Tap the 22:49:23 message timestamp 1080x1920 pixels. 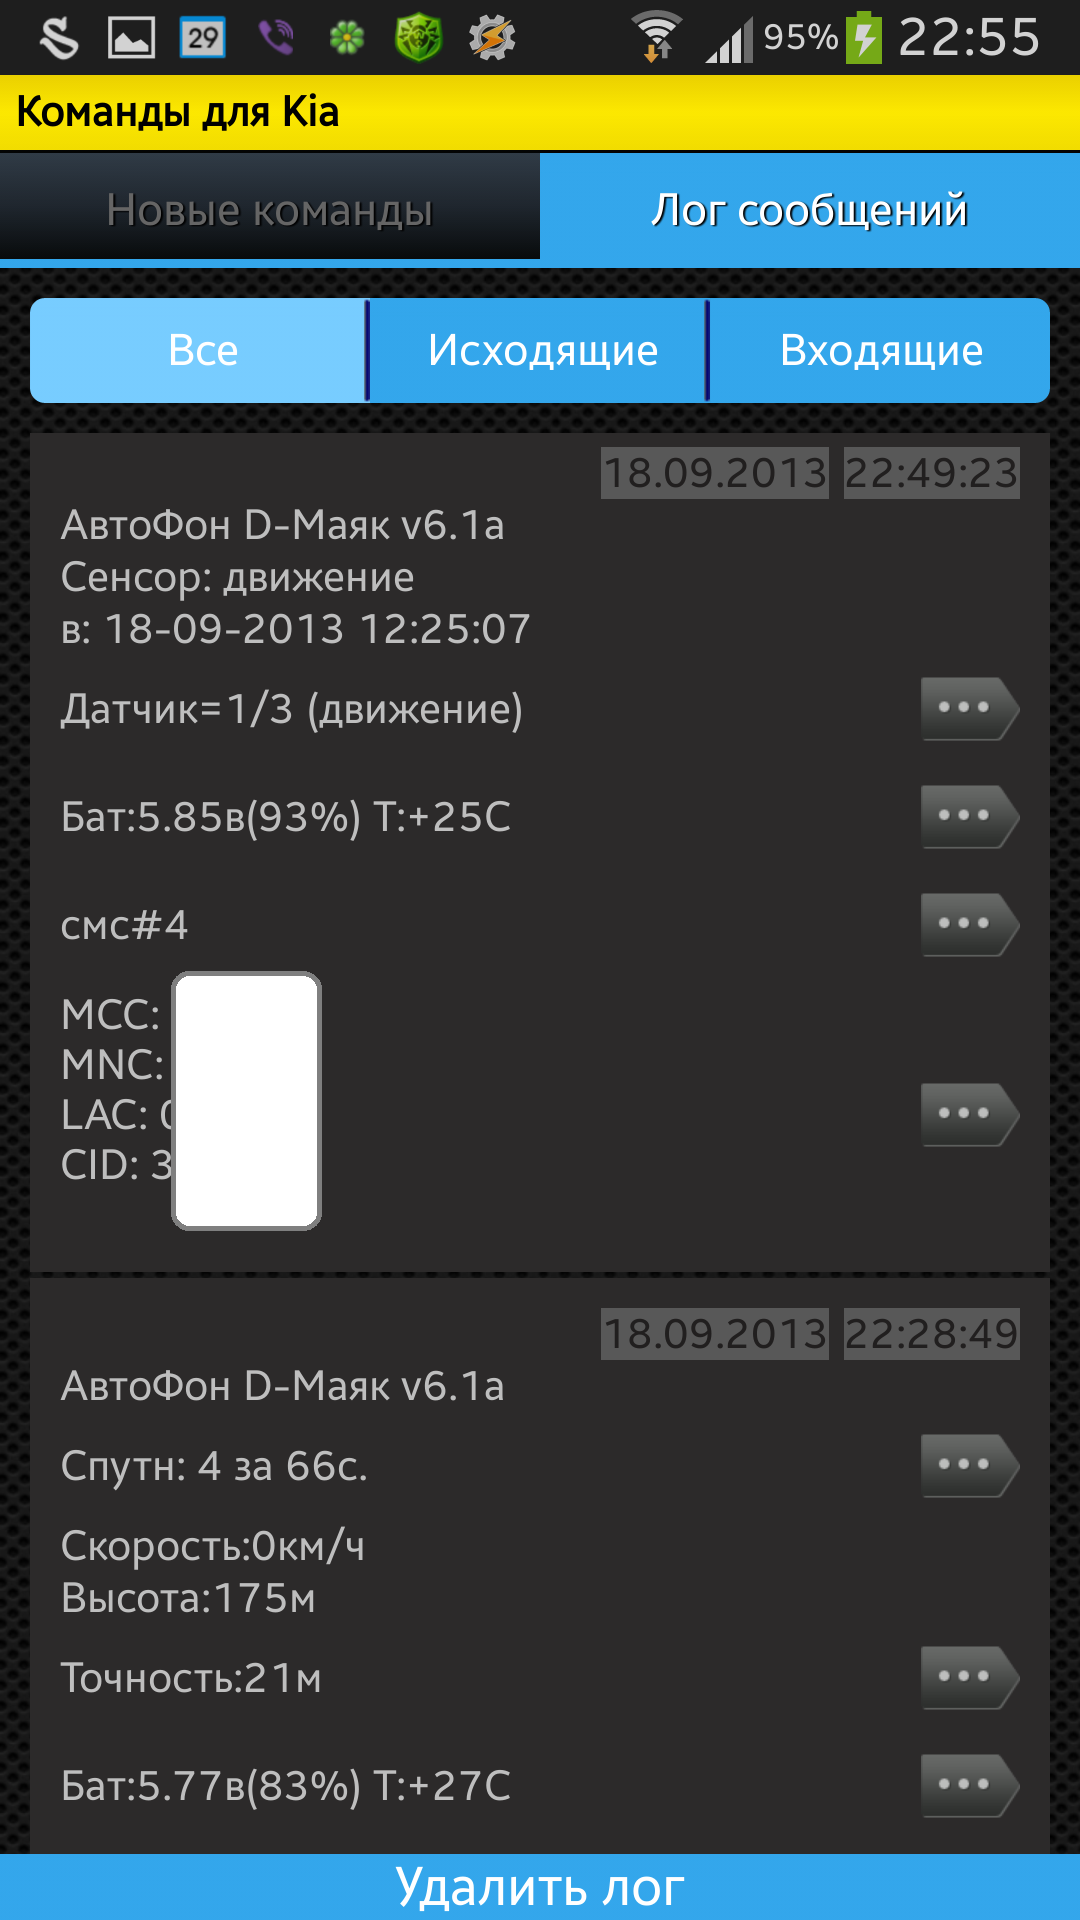(x=931, y=473)
